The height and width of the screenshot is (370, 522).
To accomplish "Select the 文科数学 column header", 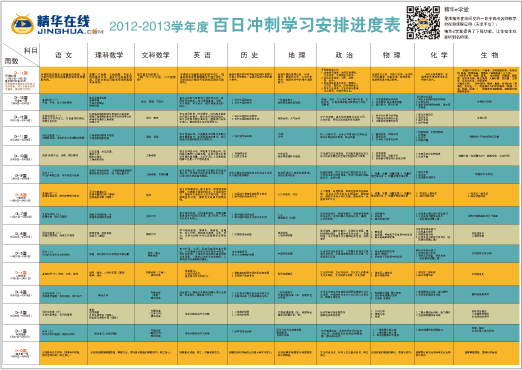I will click(156, 55).
